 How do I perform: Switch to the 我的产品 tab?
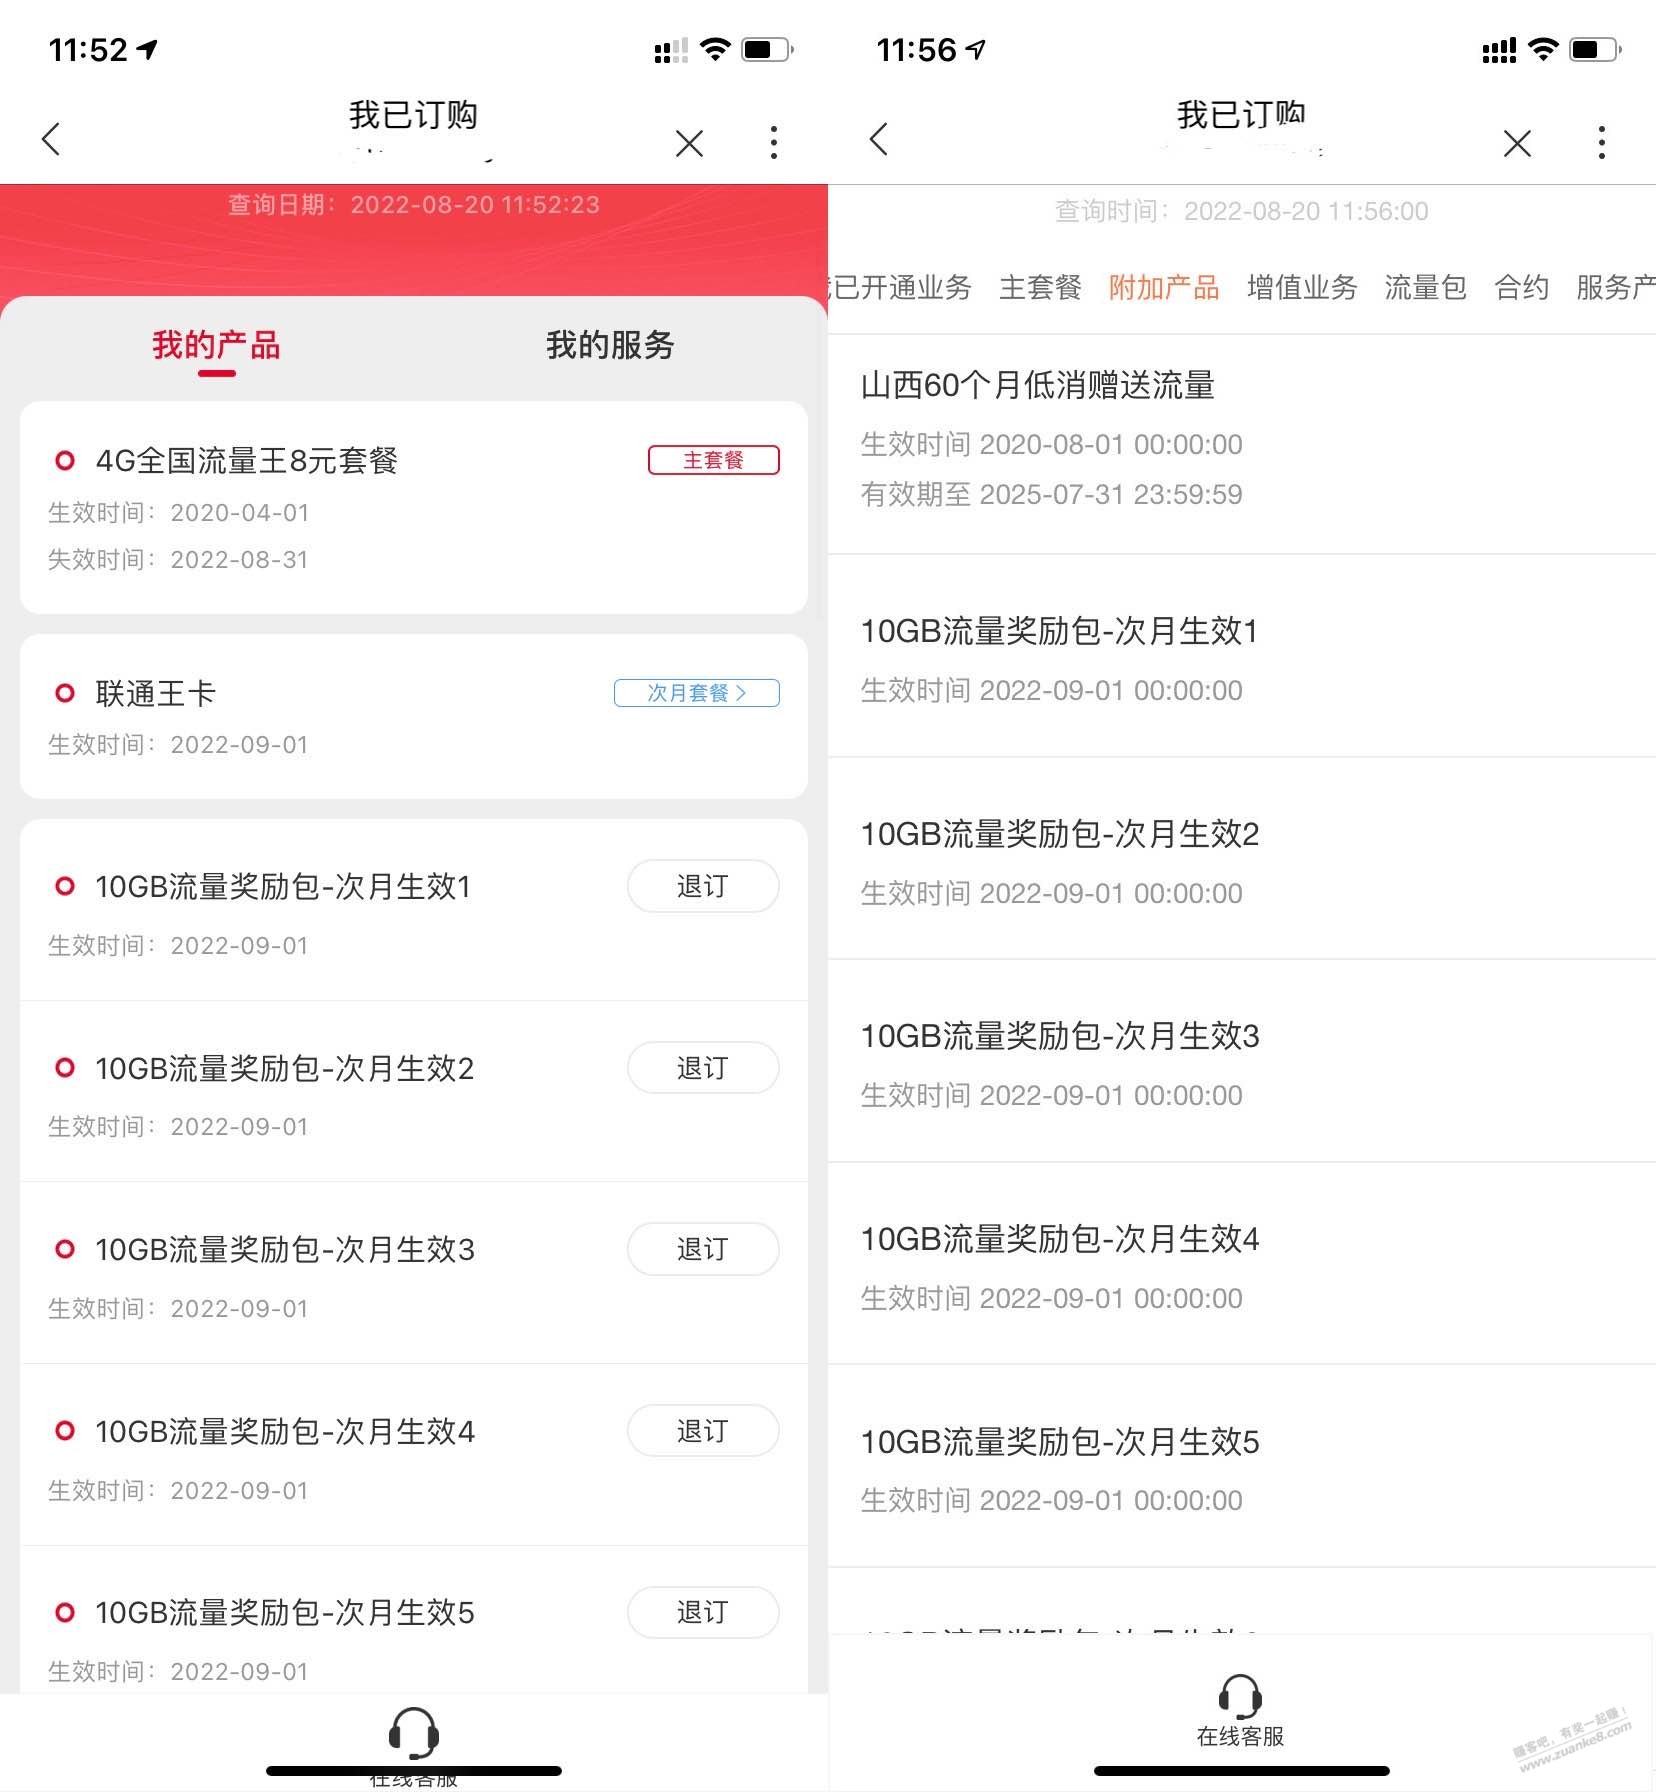point(216,345)
